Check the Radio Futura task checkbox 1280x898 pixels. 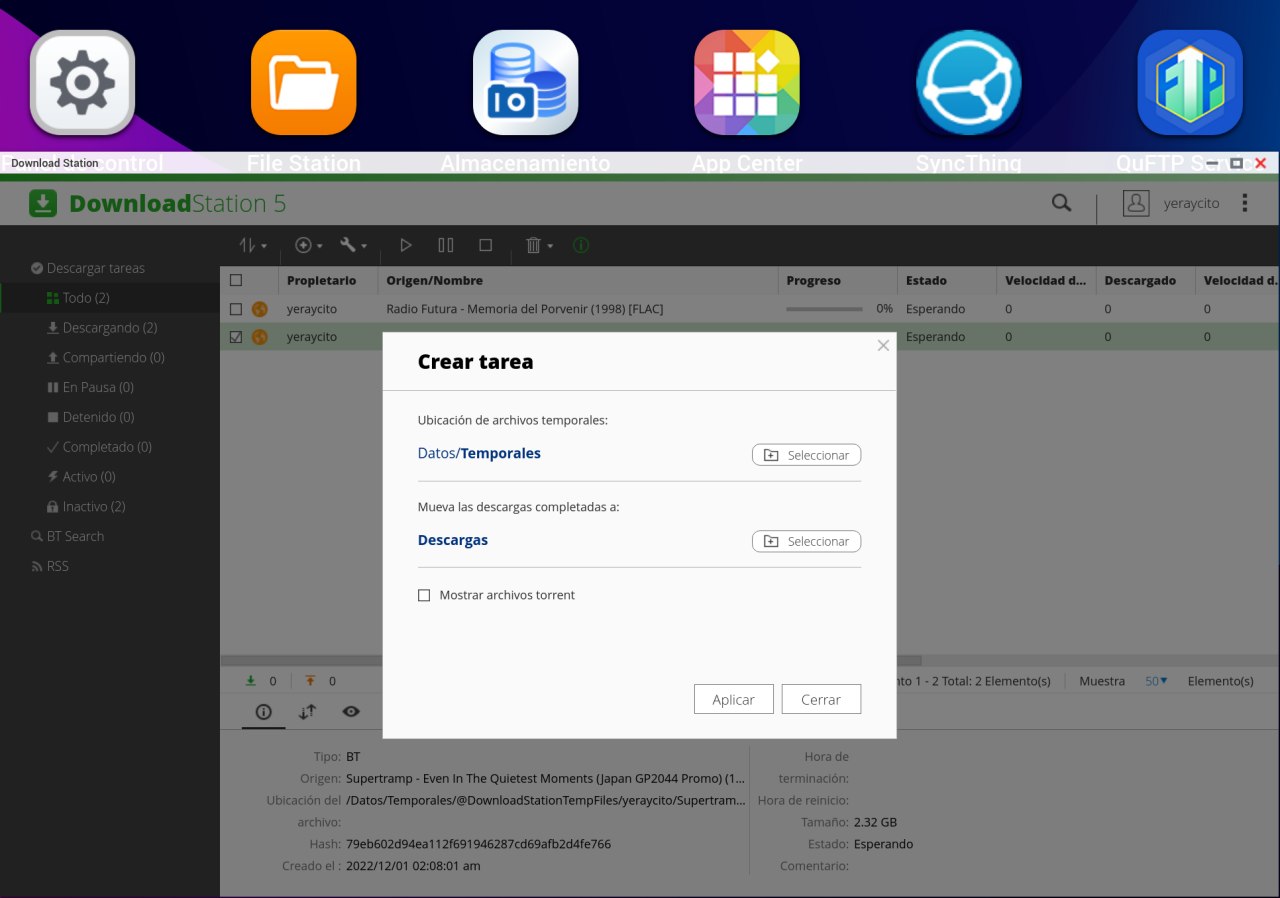pyautogui.click(x=236, y=309)
